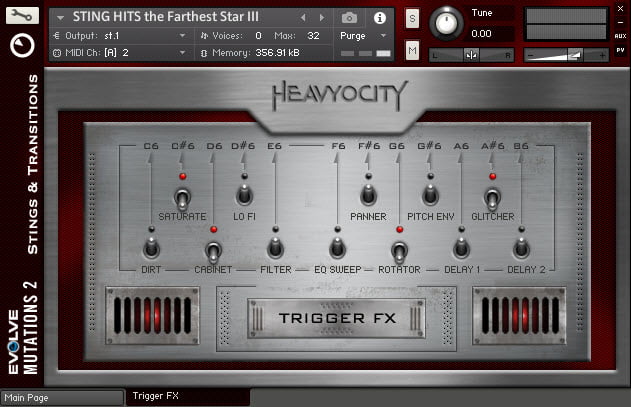Flip the Pitch Env toggle switch
631x407 pixels.
pyautogui.click(x=430, y=195)
